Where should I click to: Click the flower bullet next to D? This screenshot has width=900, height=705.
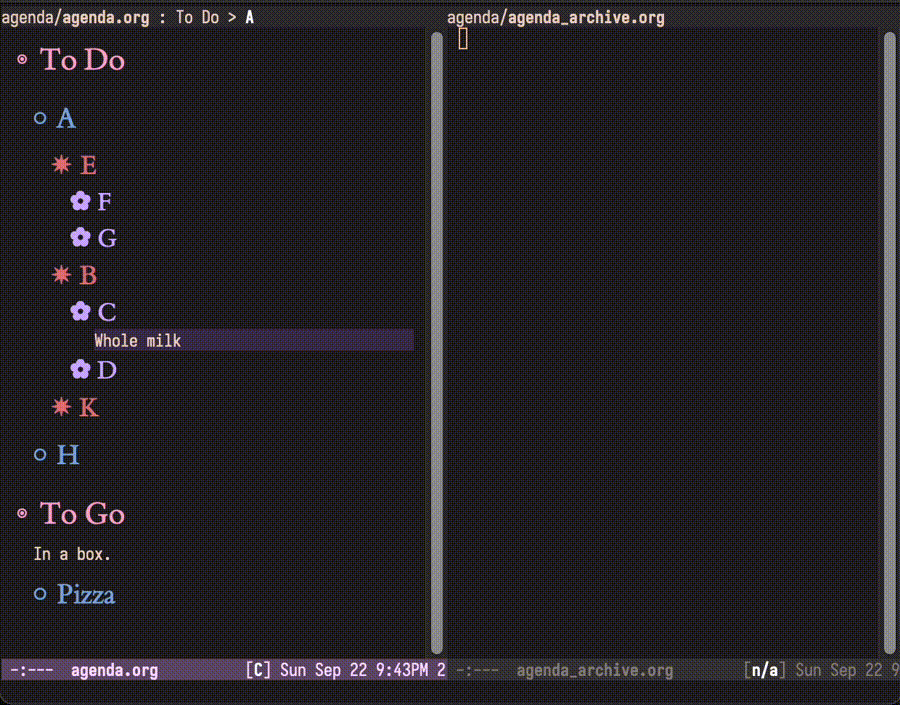point(80,370)
